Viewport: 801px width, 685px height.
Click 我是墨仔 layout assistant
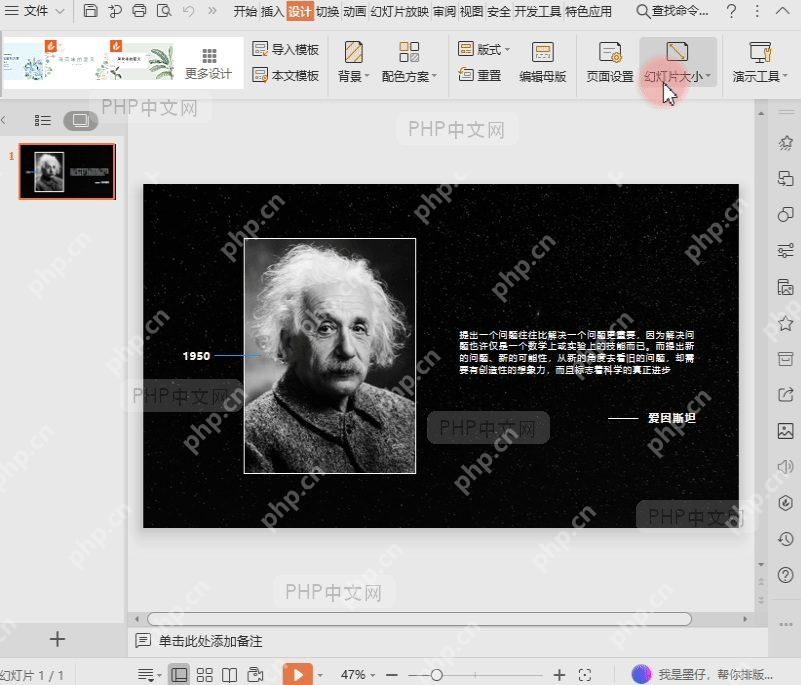(701, 674)
